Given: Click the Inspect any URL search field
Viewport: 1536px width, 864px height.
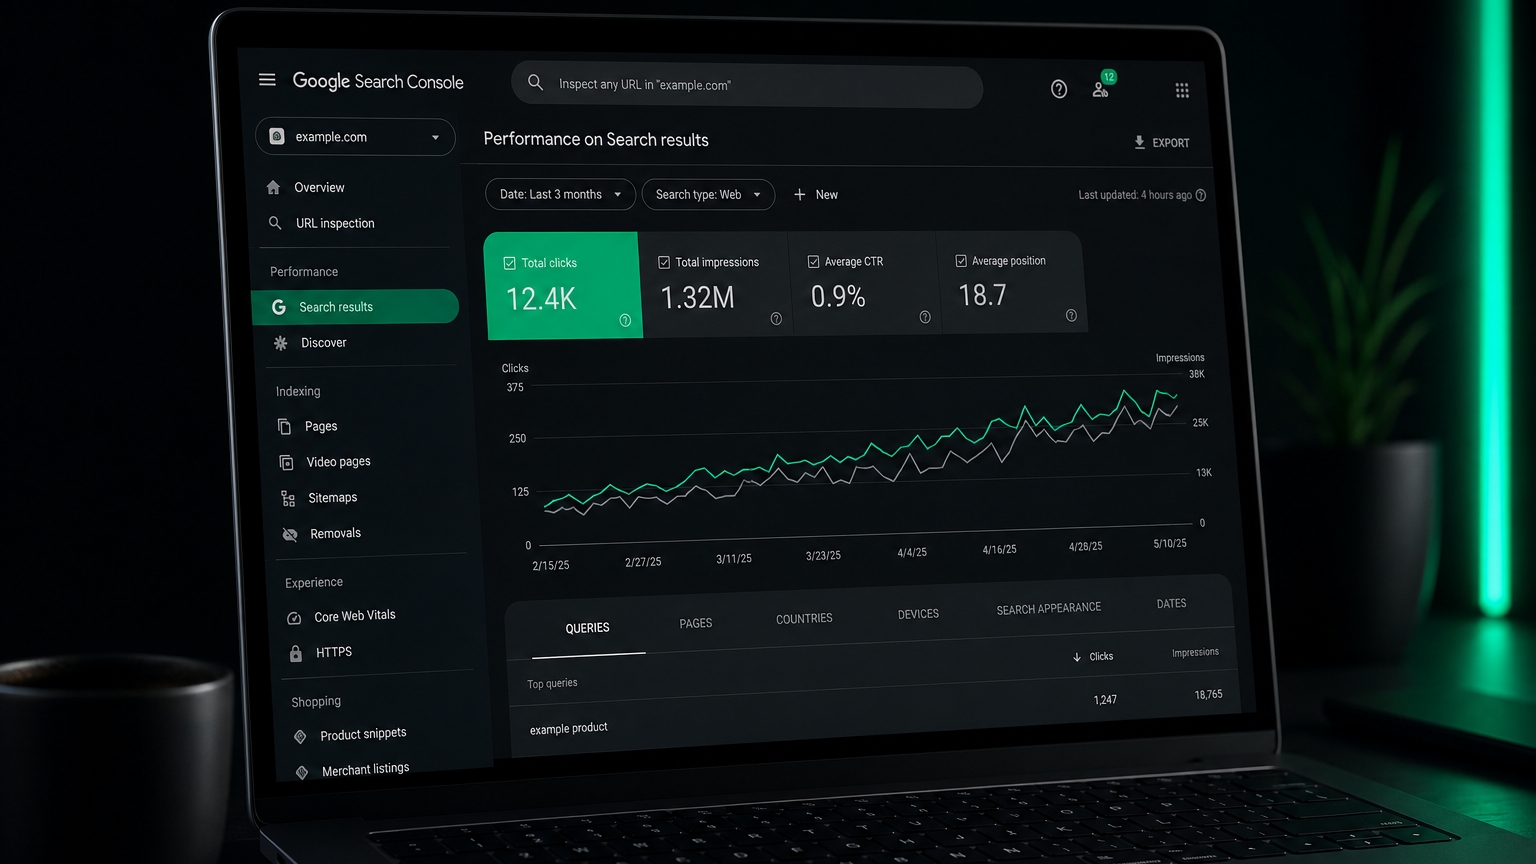Looking at the screenshot, I should 747,85.
